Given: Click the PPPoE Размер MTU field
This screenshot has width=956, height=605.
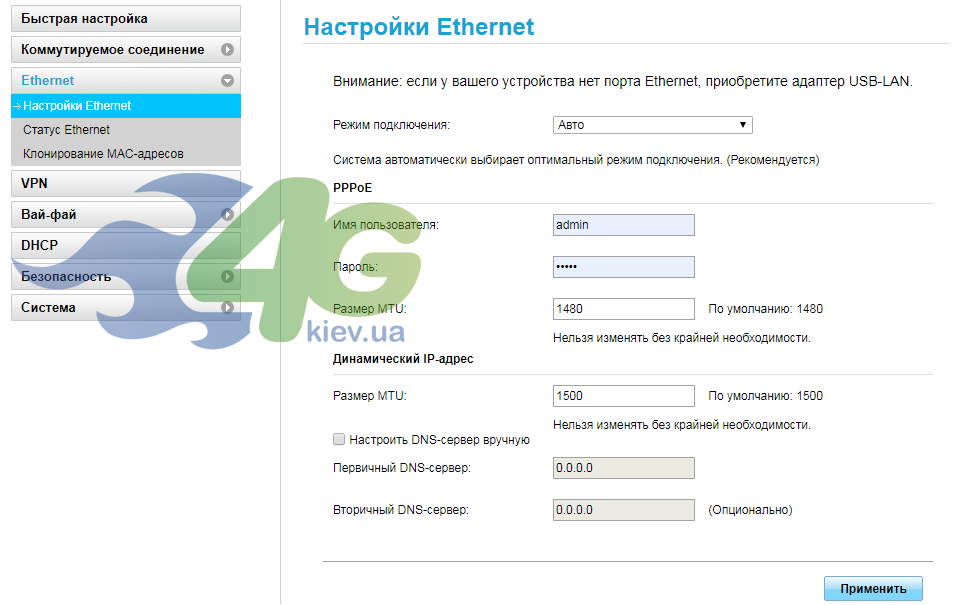Looking at the screenshot, I should 624,309.
